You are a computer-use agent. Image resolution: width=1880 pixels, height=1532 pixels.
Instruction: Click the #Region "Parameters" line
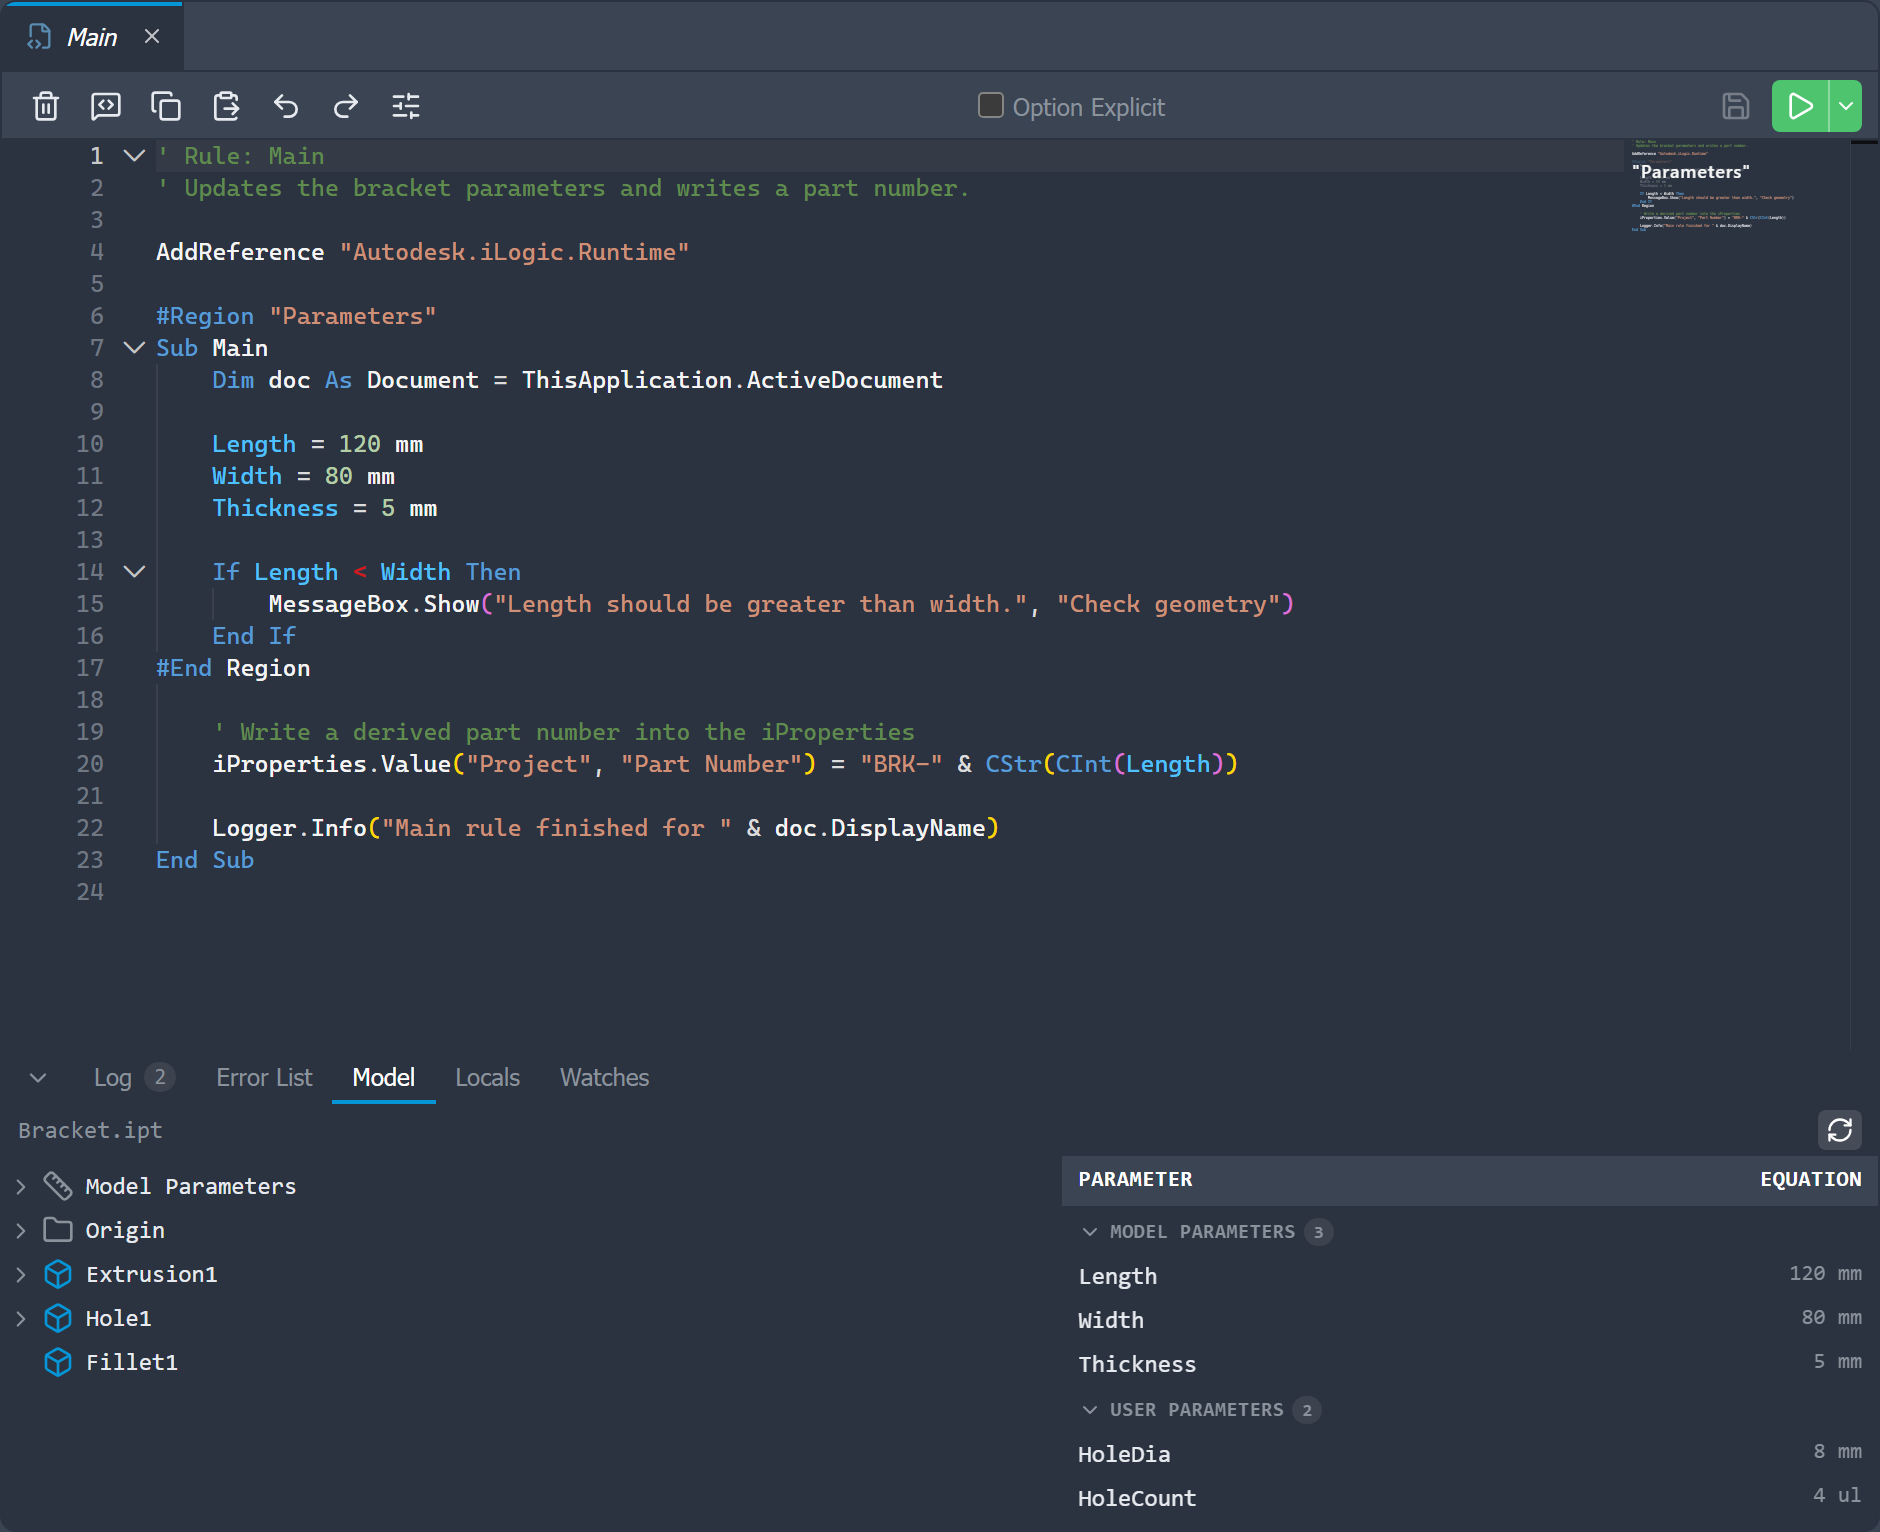click(x=296, y=316)
